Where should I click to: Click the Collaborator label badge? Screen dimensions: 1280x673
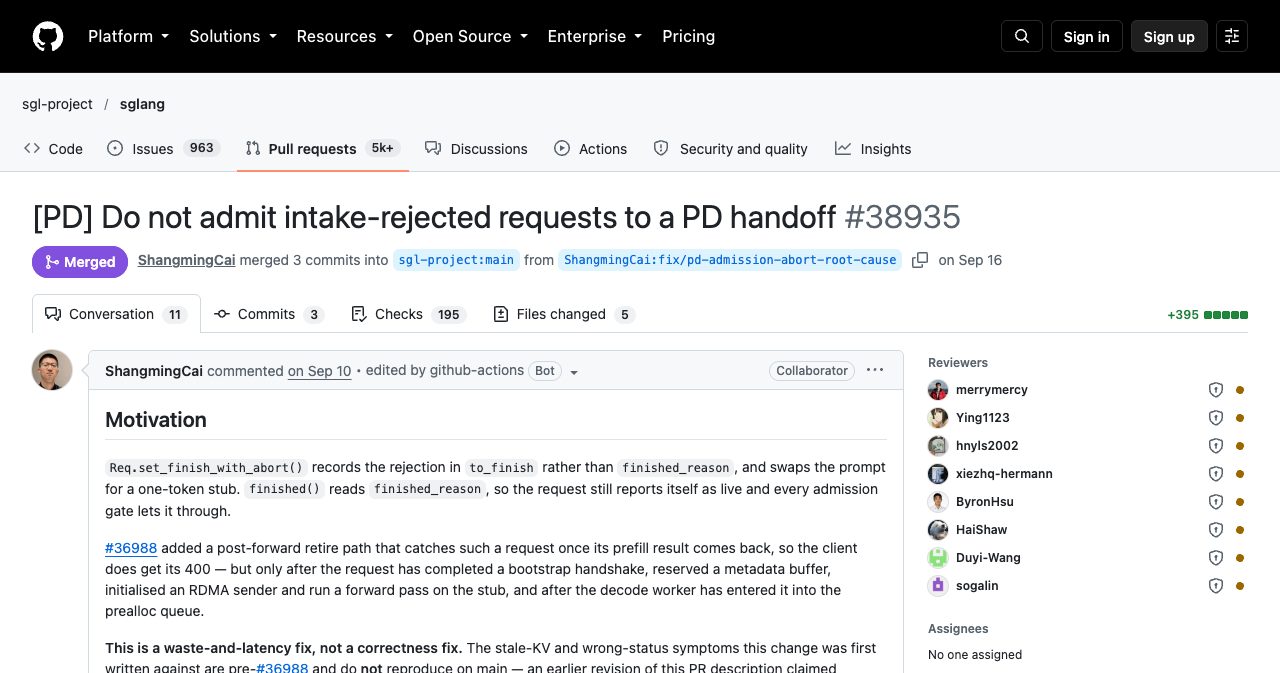(x=812, y=370)
